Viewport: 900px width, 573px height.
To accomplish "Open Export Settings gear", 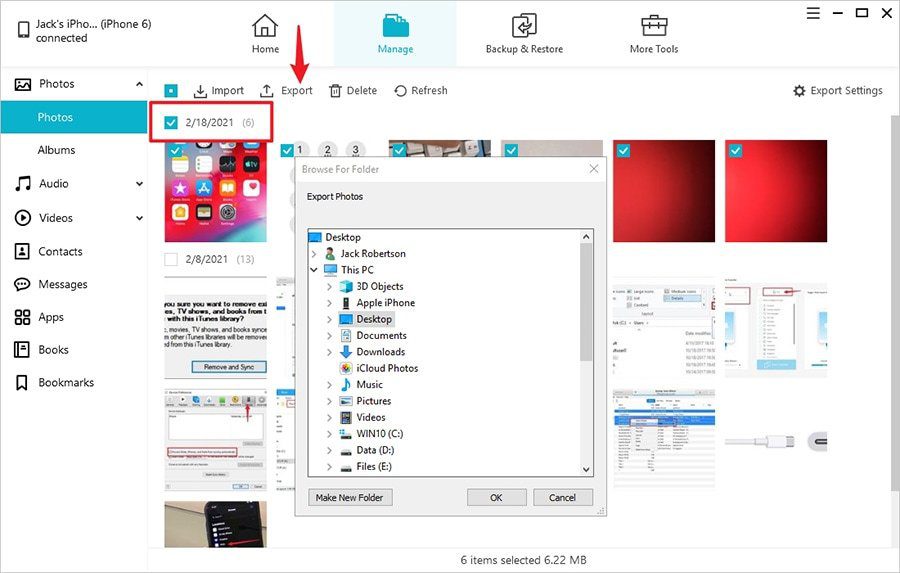I will (799, 91).
